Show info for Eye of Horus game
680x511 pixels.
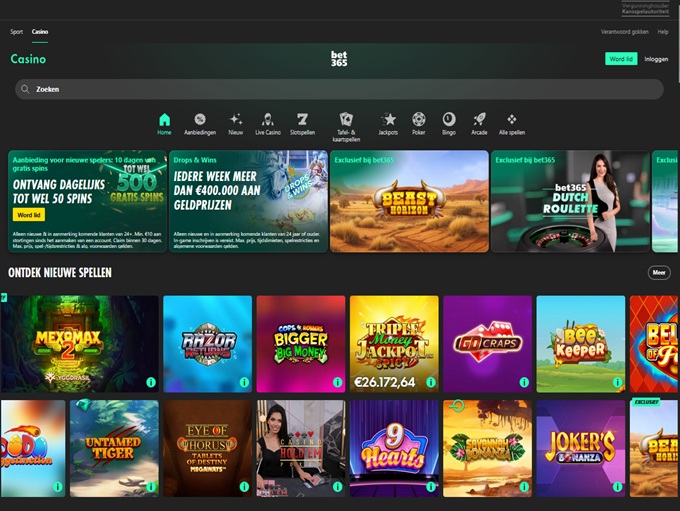[244, 487]
